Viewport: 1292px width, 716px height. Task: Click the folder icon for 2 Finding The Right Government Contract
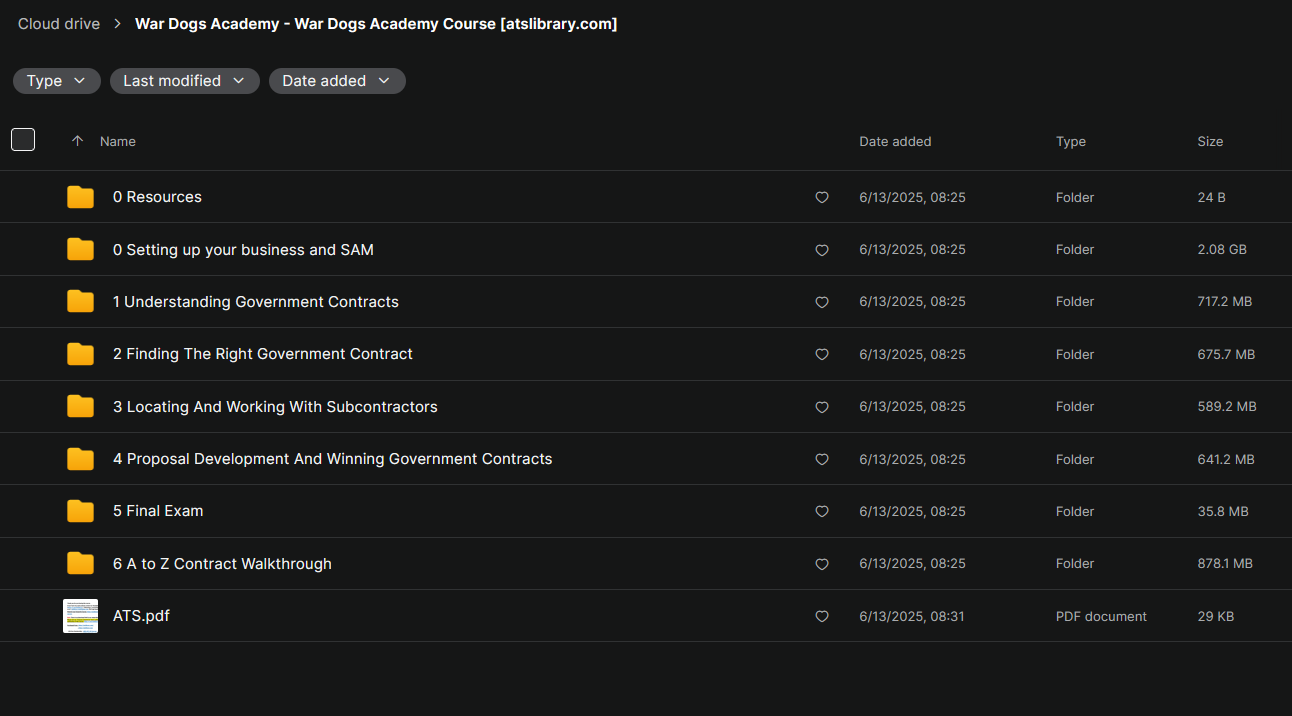(x=80, y=354)
